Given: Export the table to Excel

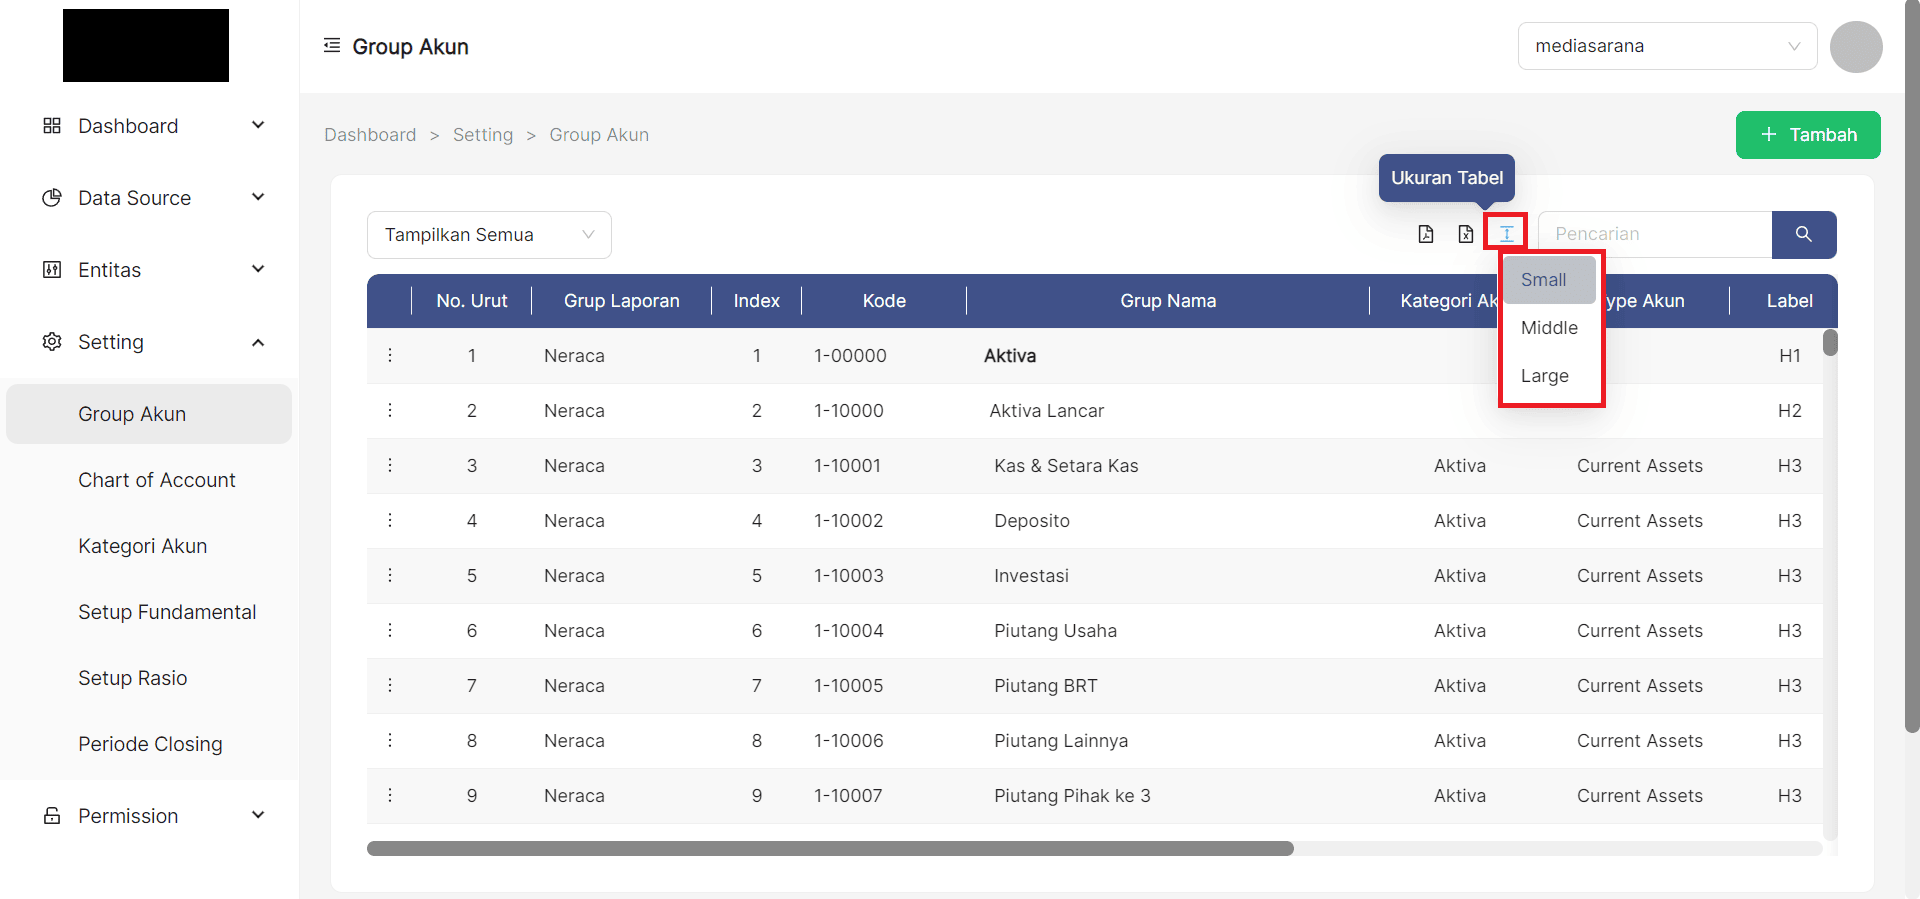Looking at the screenshot, I should pyautogui.click(x=1465, y=234).
